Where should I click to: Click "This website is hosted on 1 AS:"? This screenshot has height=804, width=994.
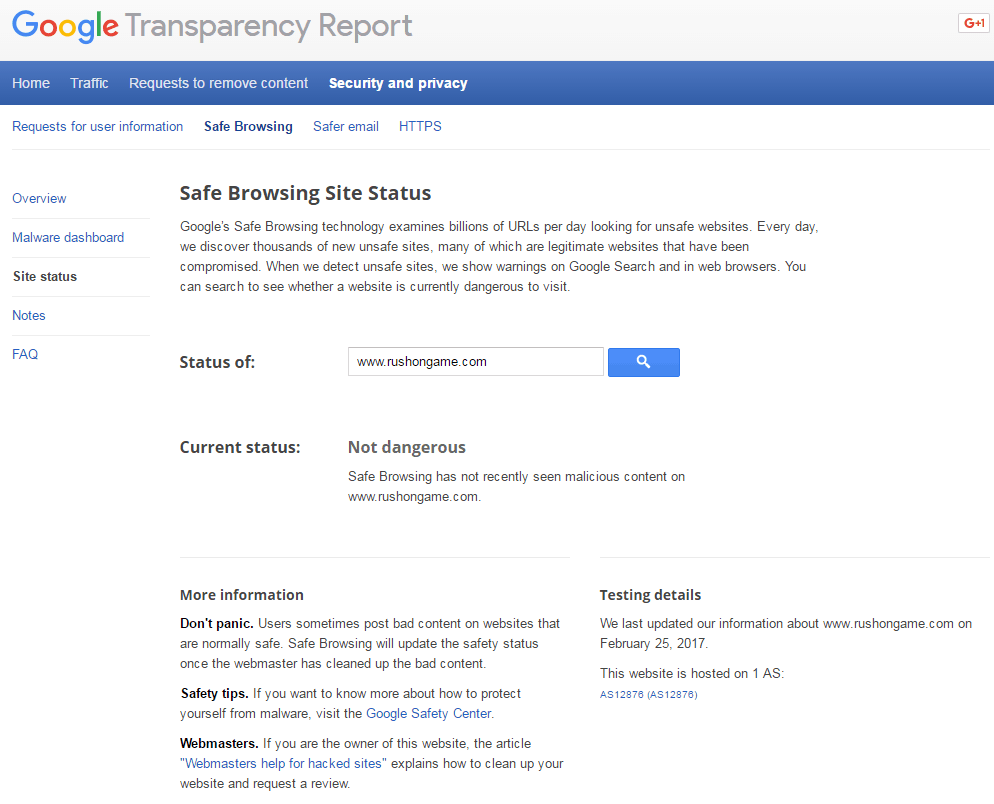[x=692, y=673]
